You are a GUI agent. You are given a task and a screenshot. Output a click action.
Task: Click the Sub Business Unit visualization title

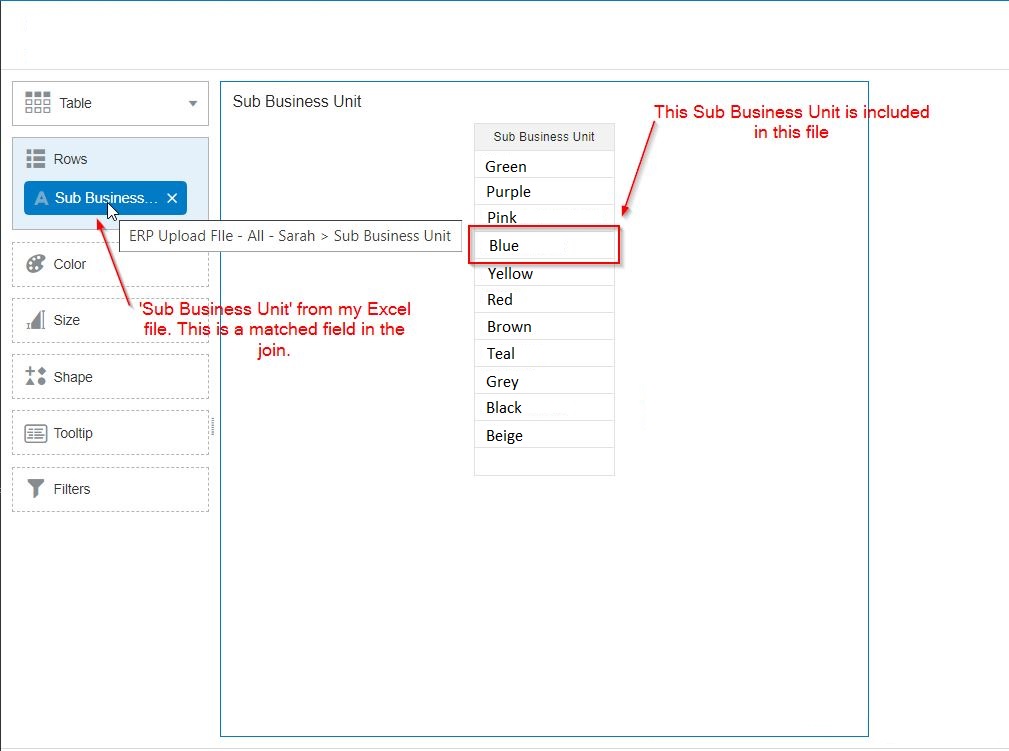[x=297, y=102]
